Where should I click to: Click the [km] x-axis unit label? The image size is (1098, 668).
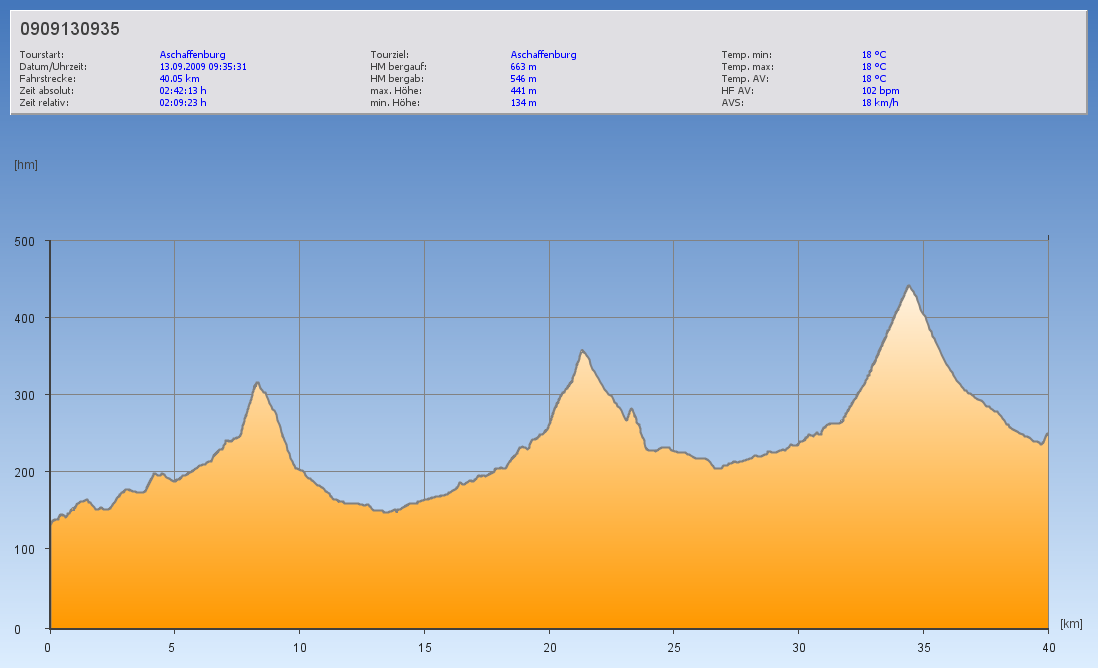tap(1071, 624)
